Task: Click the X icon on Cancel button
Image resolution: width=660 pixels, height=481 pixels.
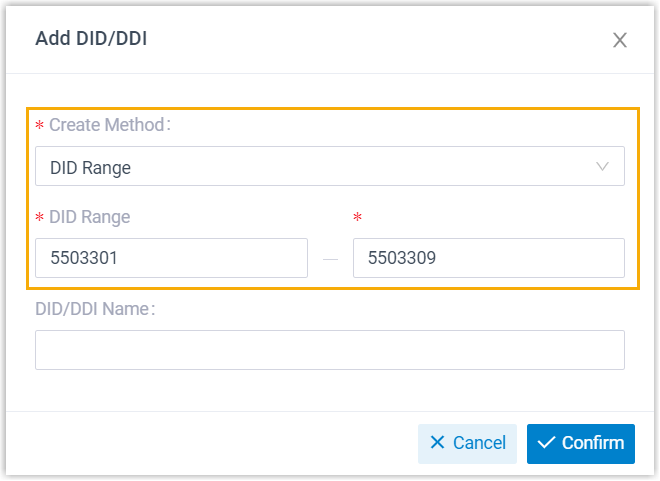Action: (437, 443)
